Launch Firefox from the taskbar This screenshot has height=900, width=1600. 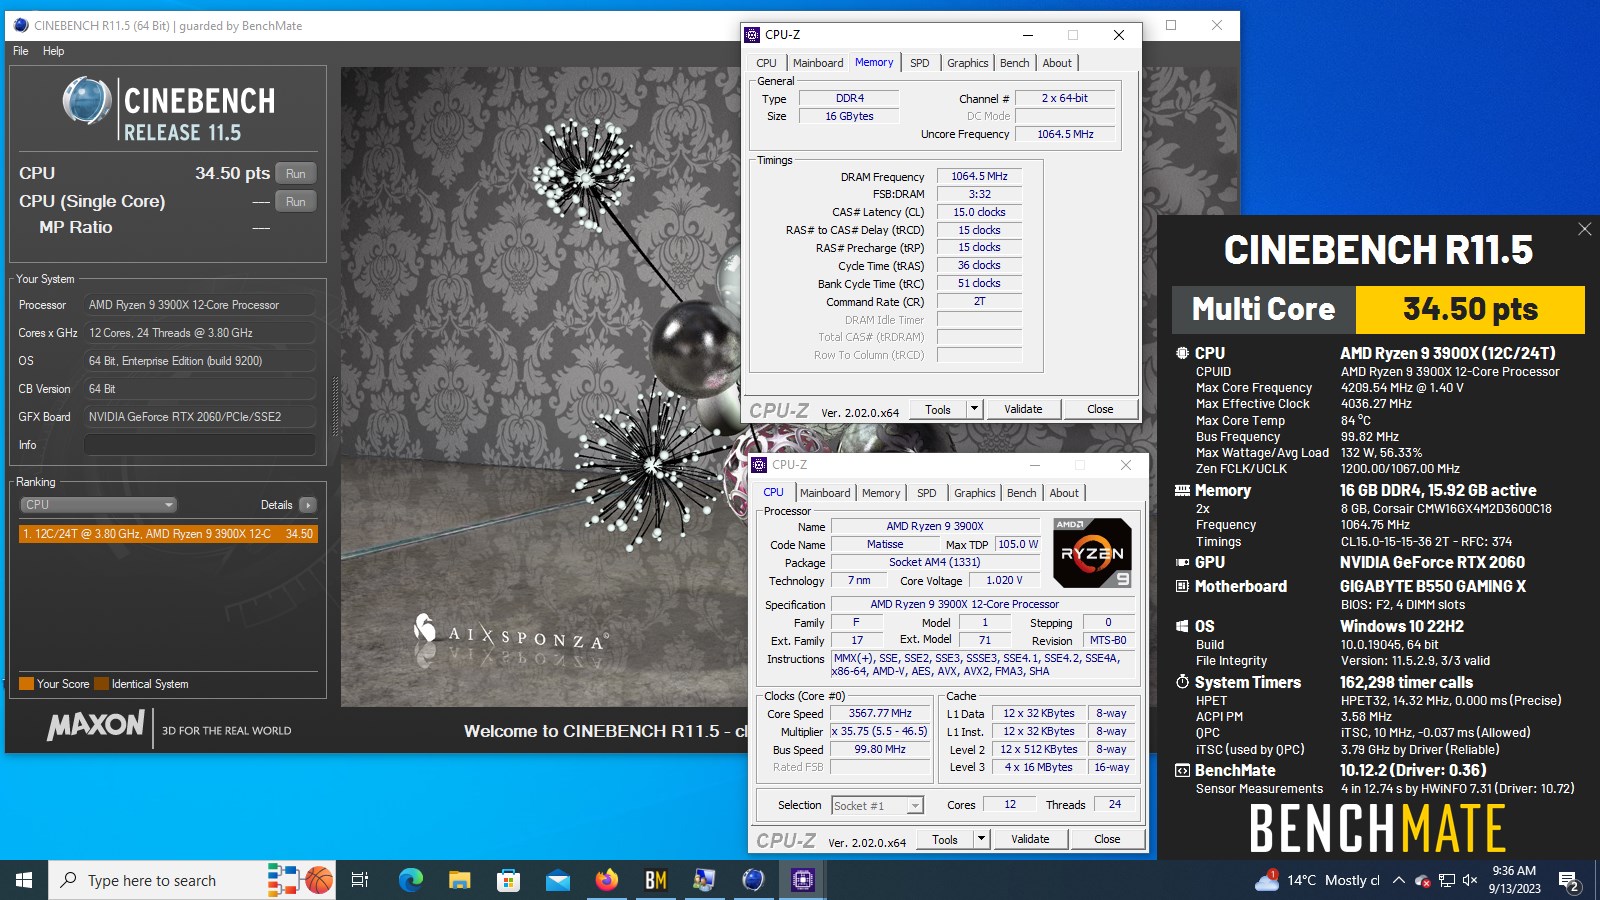point(607,880)
